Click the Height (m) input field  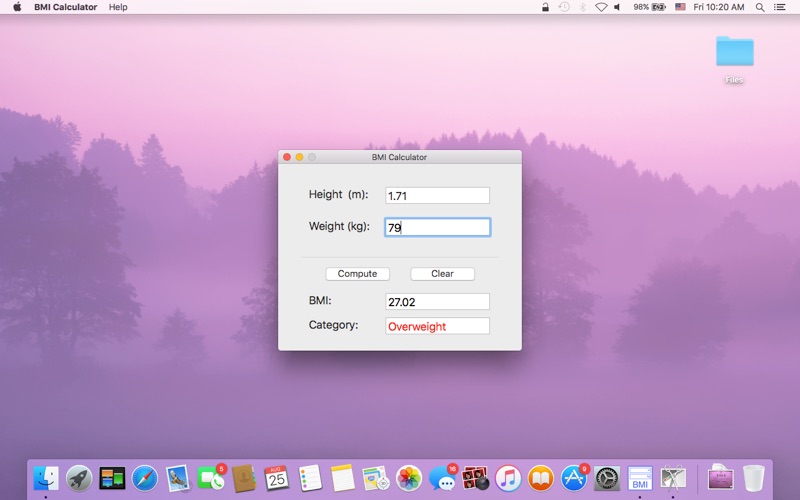click(437, 196)
